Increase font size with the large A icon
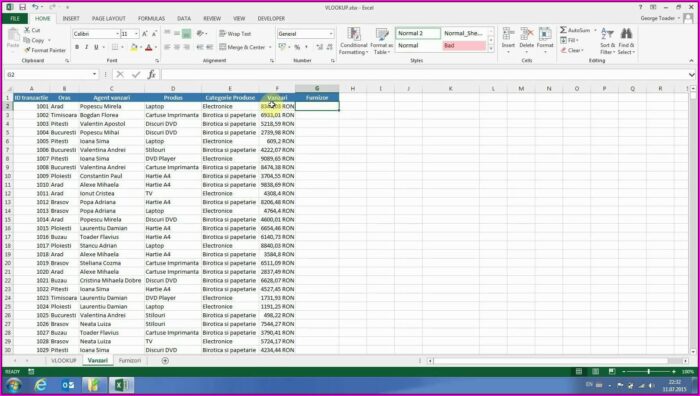This screenshot has height=396, width=700. [145, 34]
